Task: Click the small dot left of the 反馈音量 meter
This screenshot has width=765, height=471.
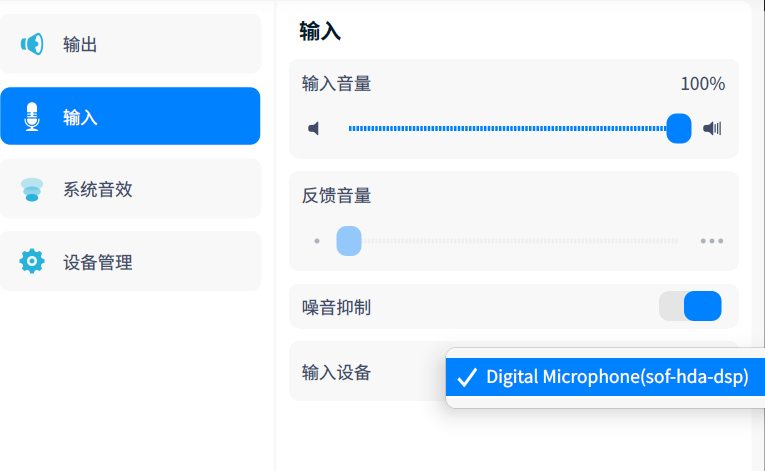Action: point(317,241)
